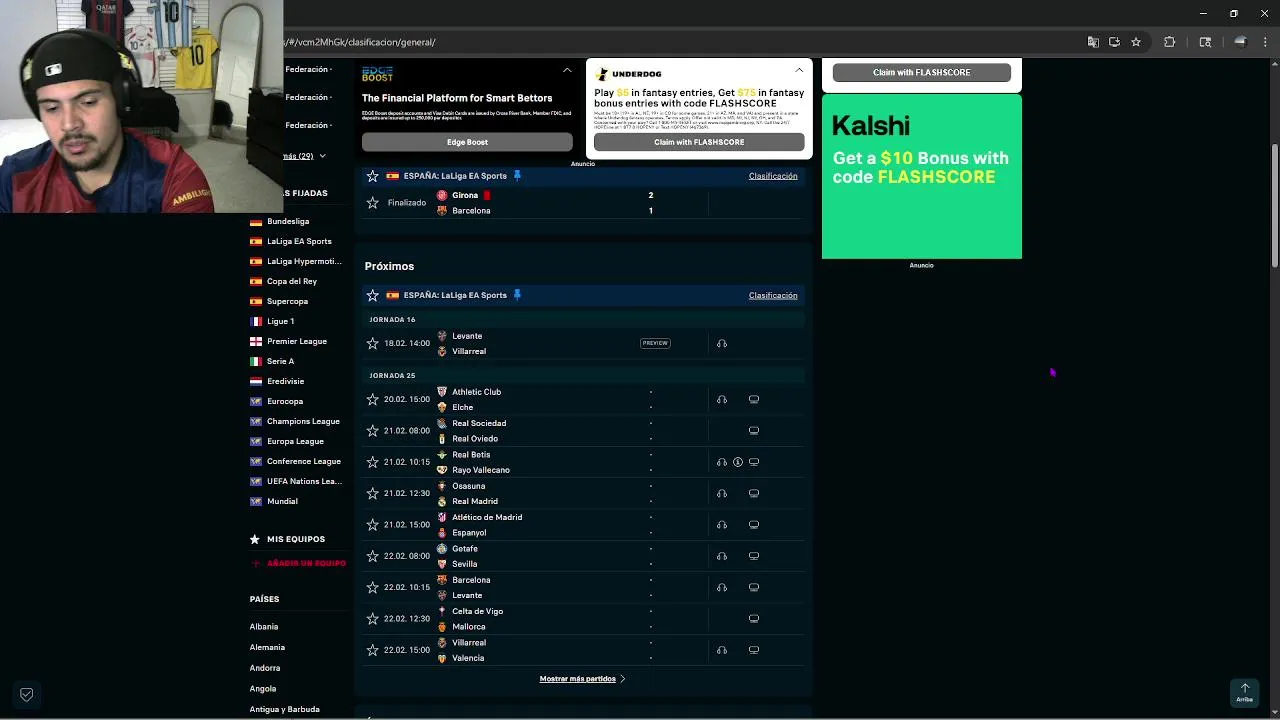Select Angola in Países list
This screenshot has width=1280, height=720.
click(263, 689)
